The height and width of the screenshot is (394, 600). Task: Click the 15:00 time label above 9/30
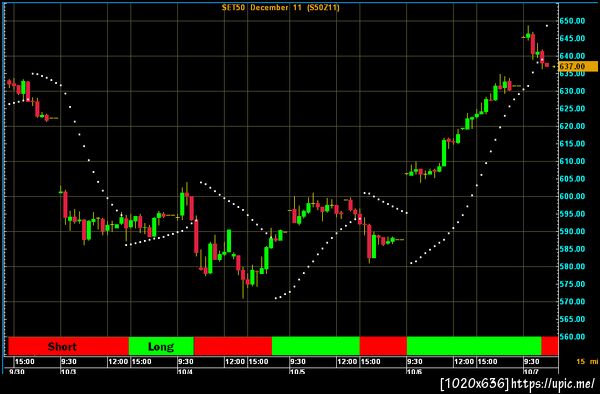24,362
